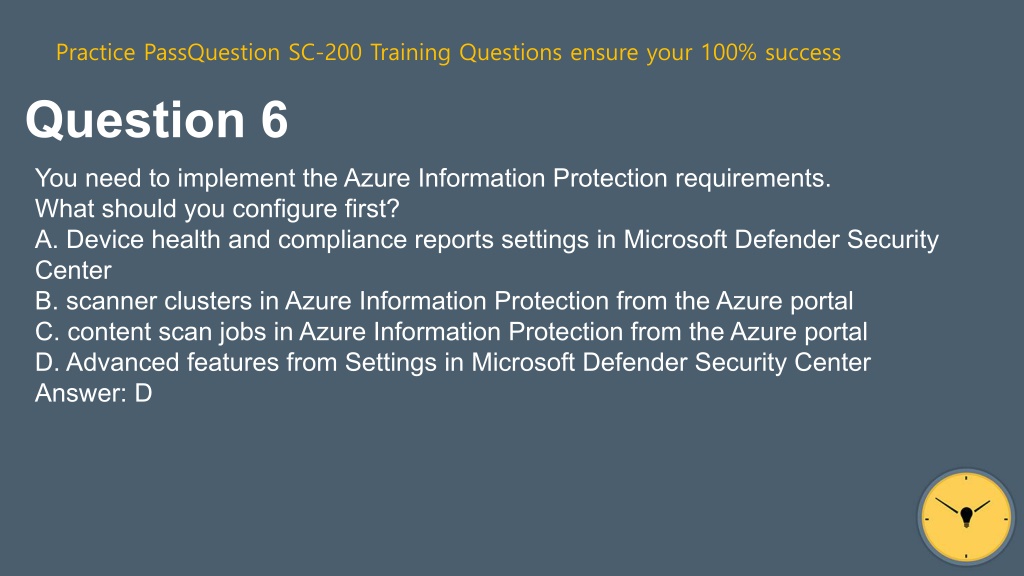Pick option D Advanced features from Settings

click(453, 362)
